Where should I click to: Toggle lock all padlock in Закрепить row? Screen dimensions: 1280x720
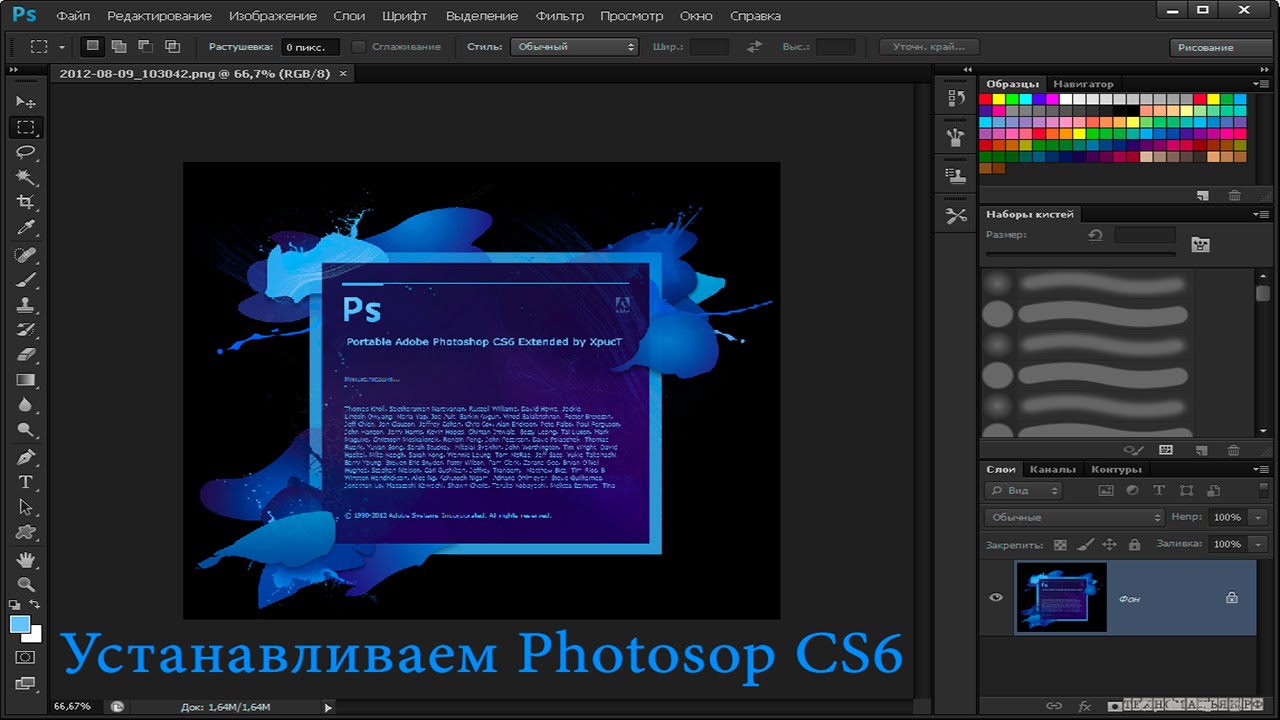coord(1134,545)
